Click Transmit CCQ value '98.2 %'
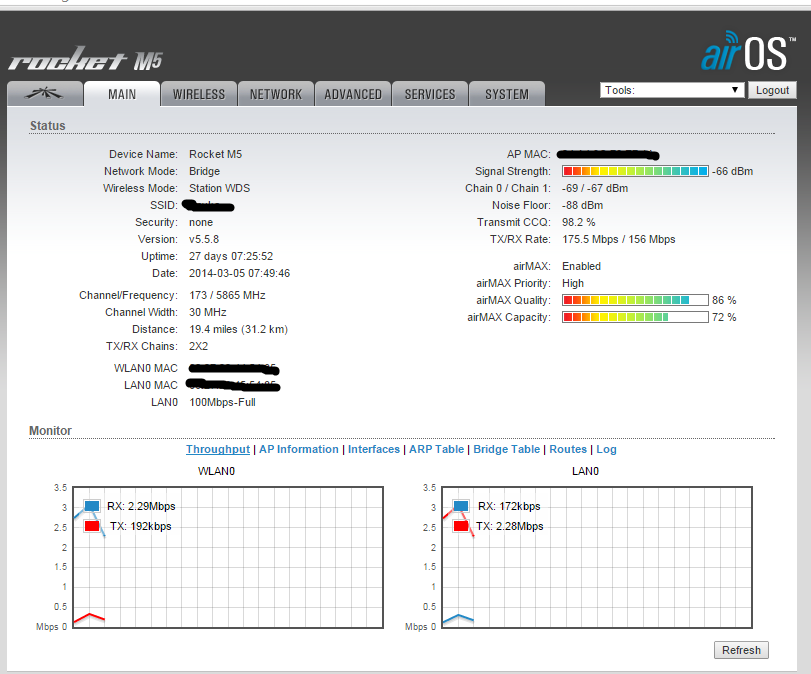811x674 pixels. 579,222
